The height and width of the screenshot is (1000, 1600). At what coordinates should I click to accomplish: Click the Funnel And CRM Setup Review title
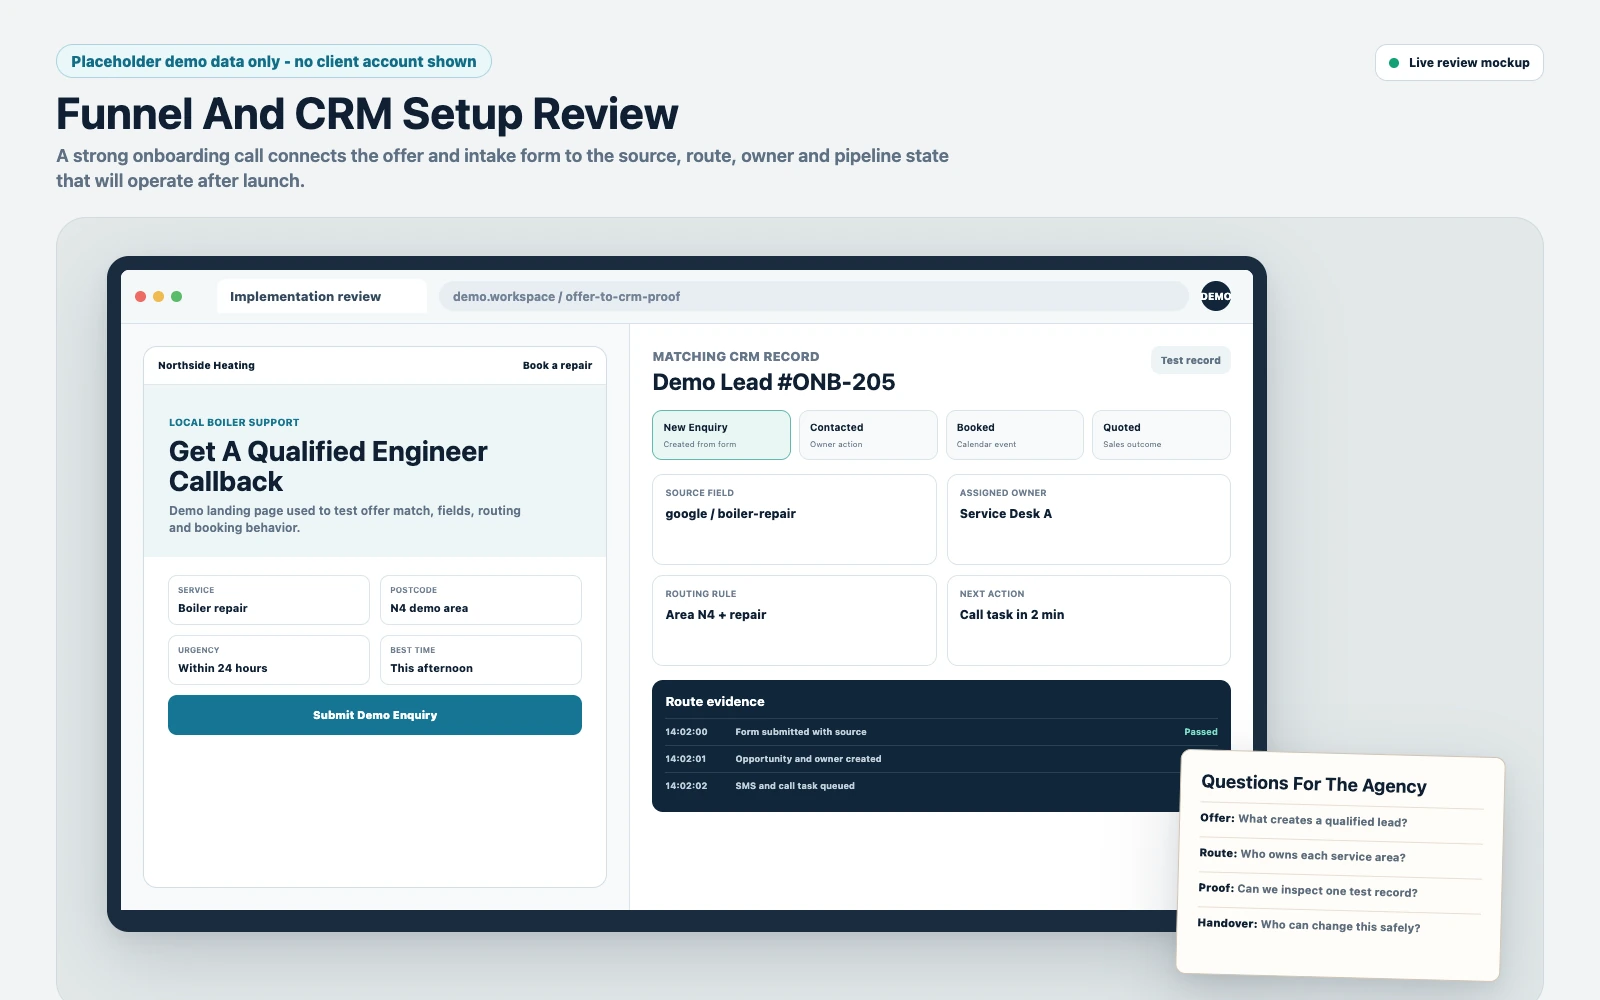367,114
